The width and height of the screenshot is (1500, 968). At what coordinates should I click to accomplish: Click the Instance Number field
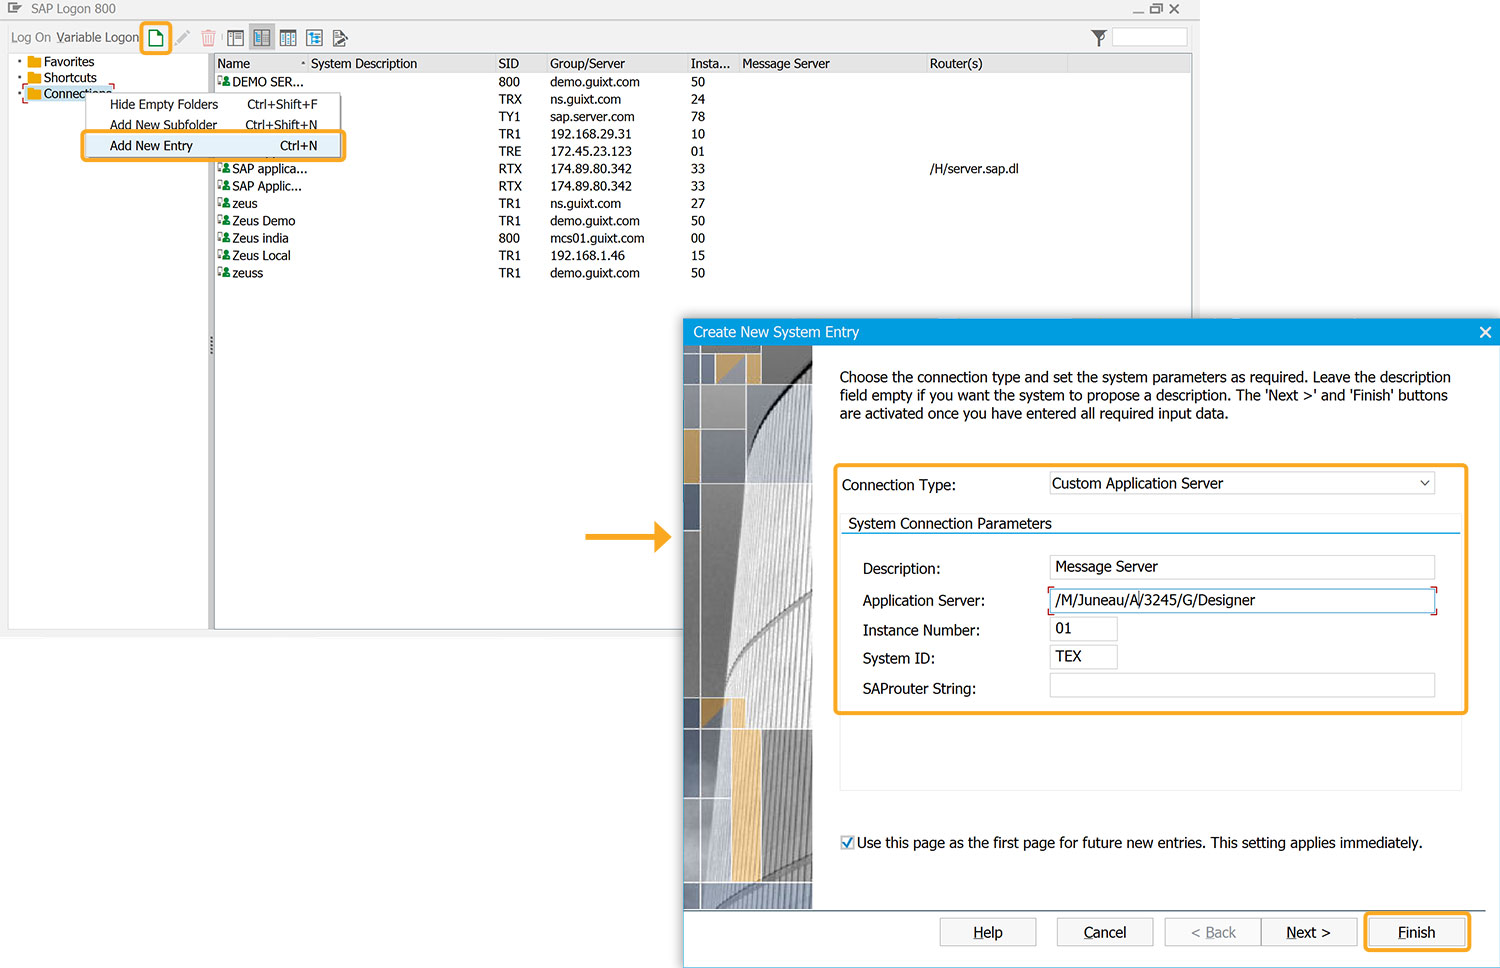pos(1083,629)
